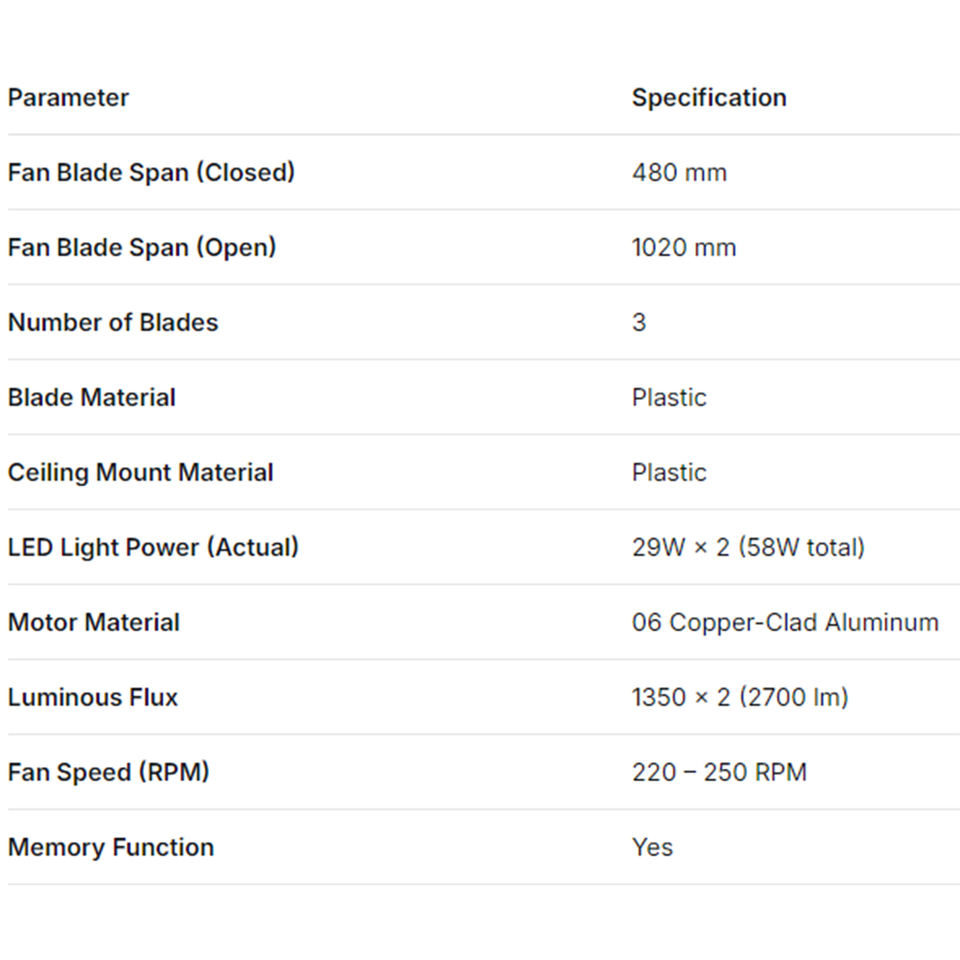
Task: Select the Ceiling Mount Material label
Action: [141, 472]
